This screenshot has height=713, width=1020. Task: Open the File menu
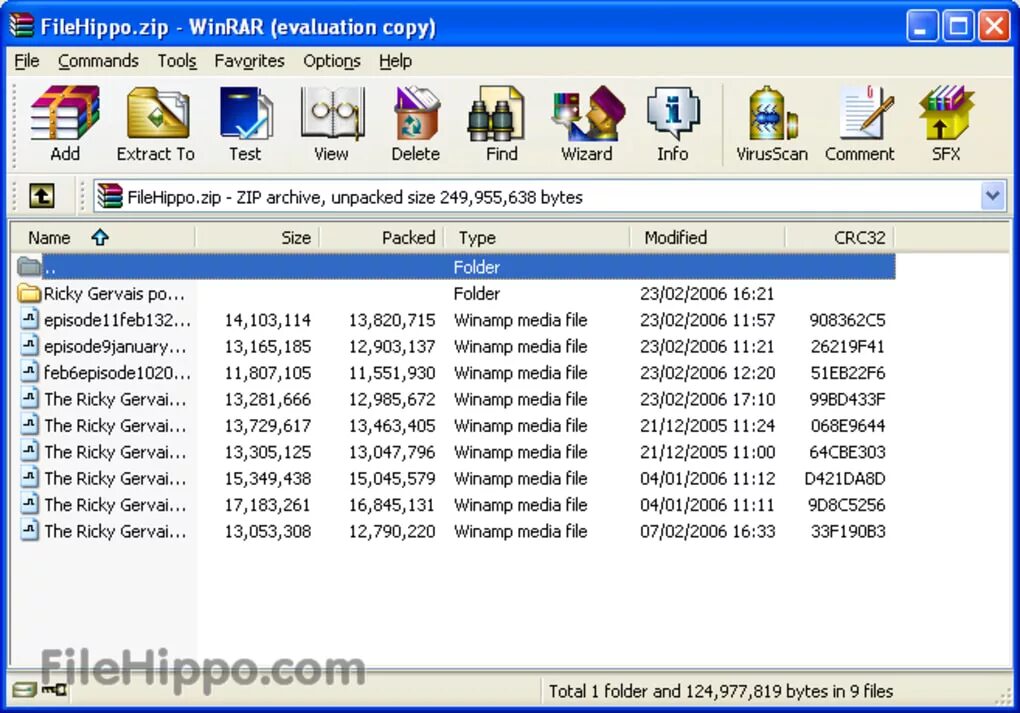(27, 61)
